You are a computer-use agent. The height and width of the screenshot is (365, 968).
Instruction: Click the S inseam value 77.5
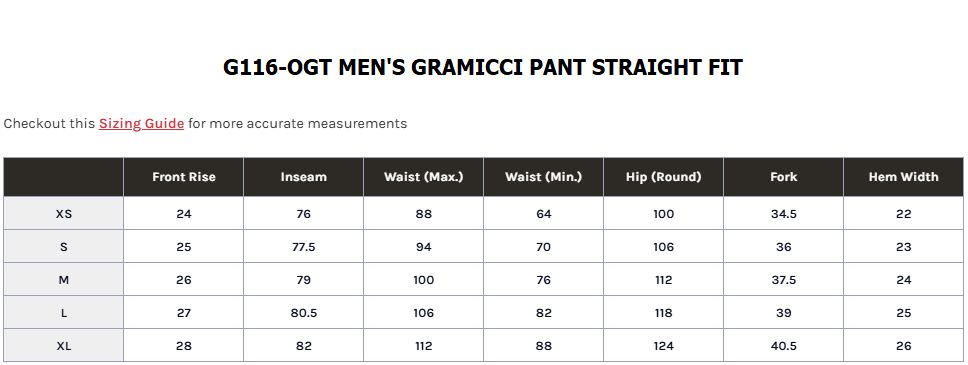303,246
